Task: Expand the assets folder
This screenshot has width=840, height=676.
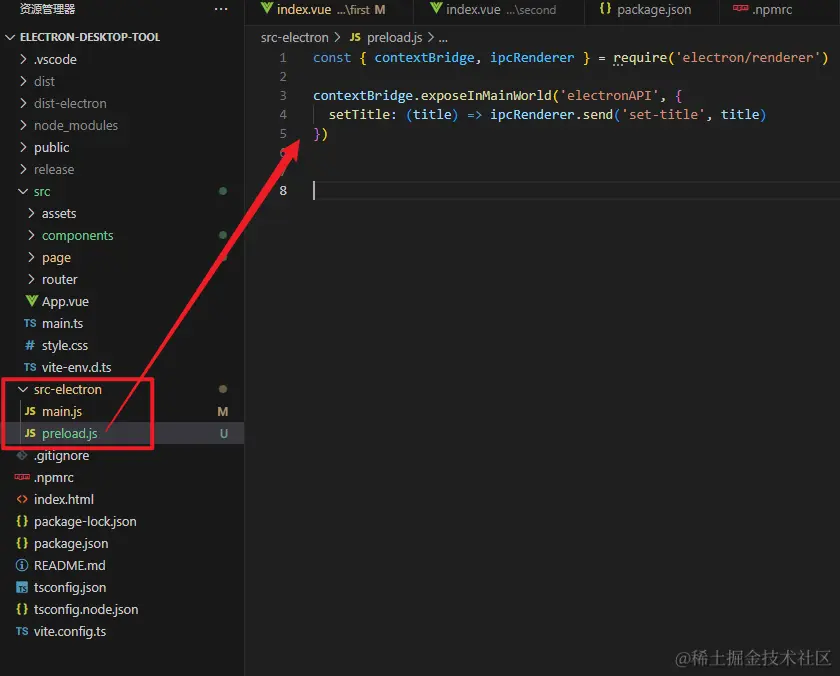Action: [31, 213]
